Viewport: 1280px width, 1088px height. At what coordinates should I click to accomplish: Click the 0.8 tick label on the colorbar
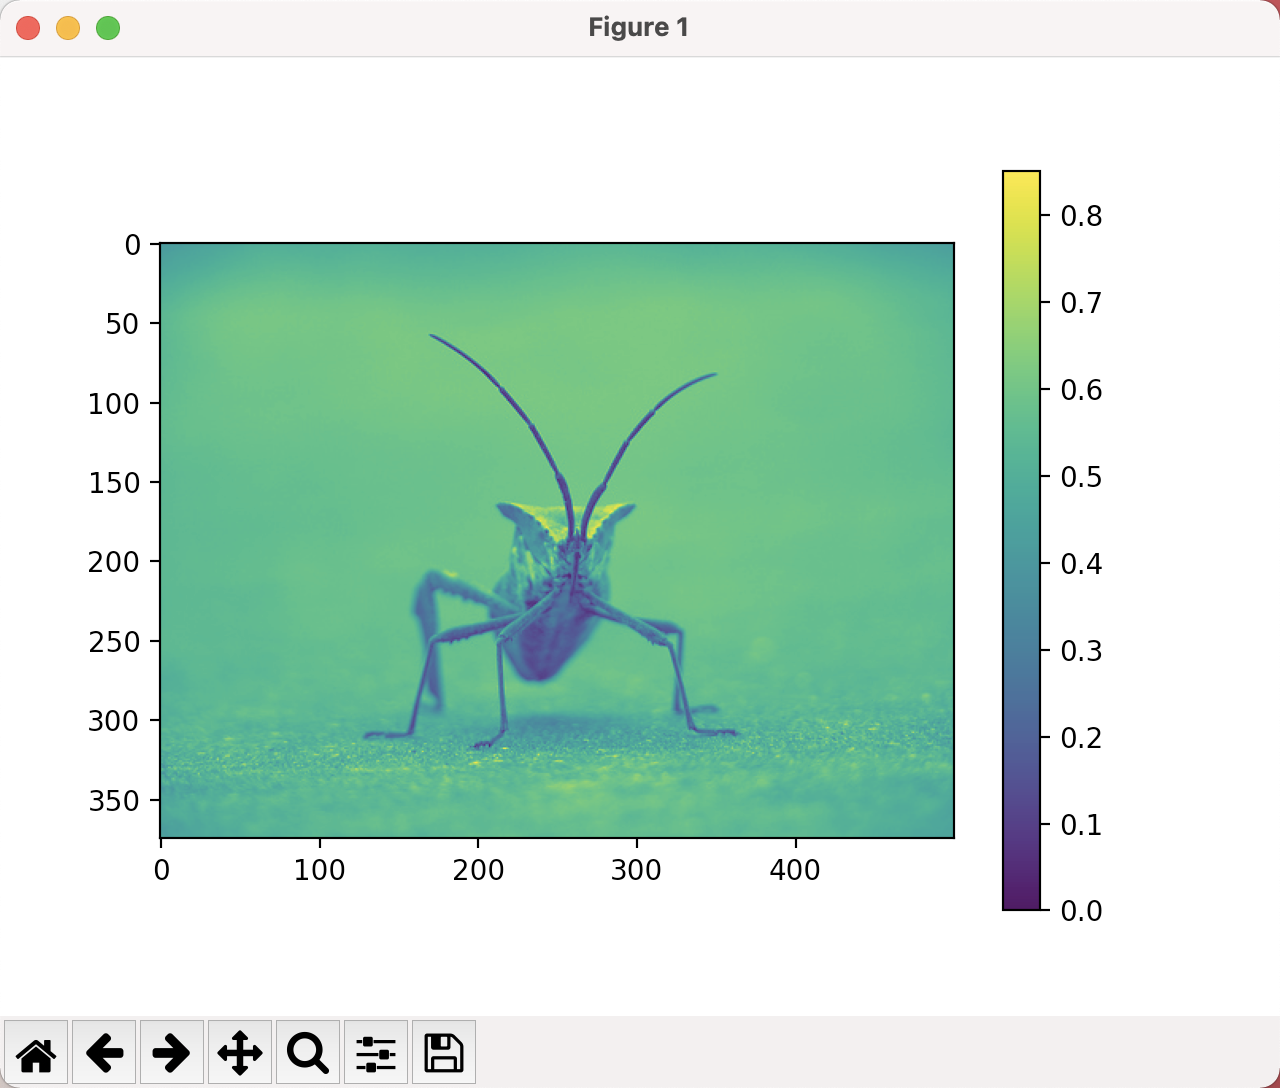tap(1081, 216)
